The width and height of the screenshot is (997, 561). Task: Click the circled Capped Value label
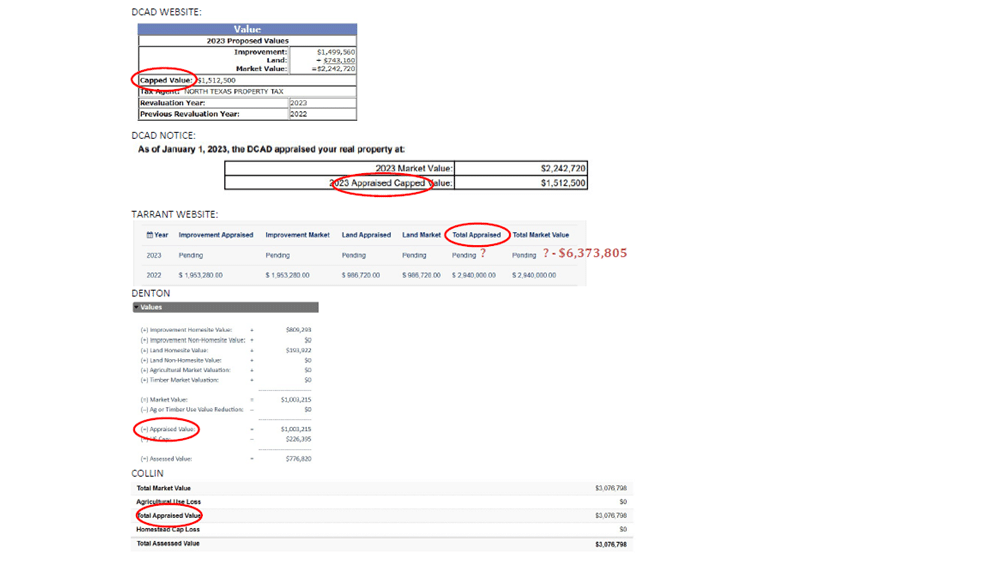click(166, 80)
